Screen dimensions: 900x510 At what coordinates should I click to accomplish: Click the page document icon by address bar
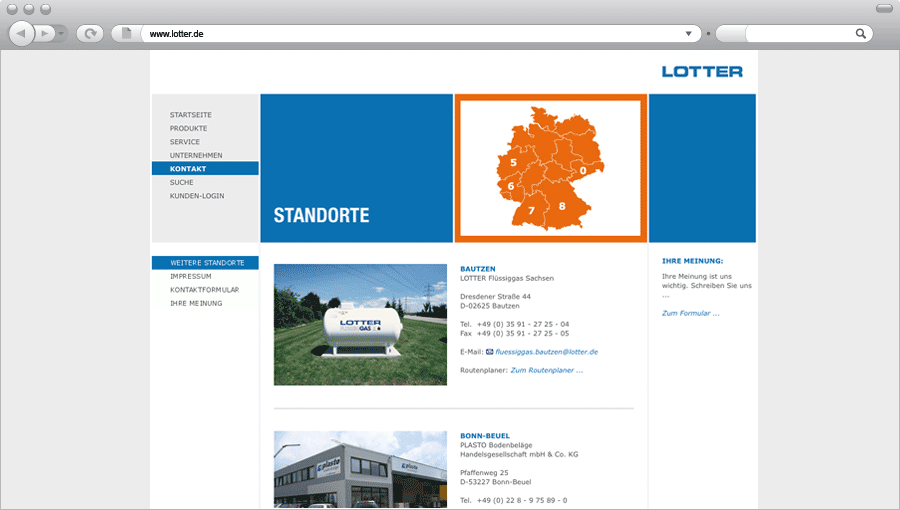point(126,33)
